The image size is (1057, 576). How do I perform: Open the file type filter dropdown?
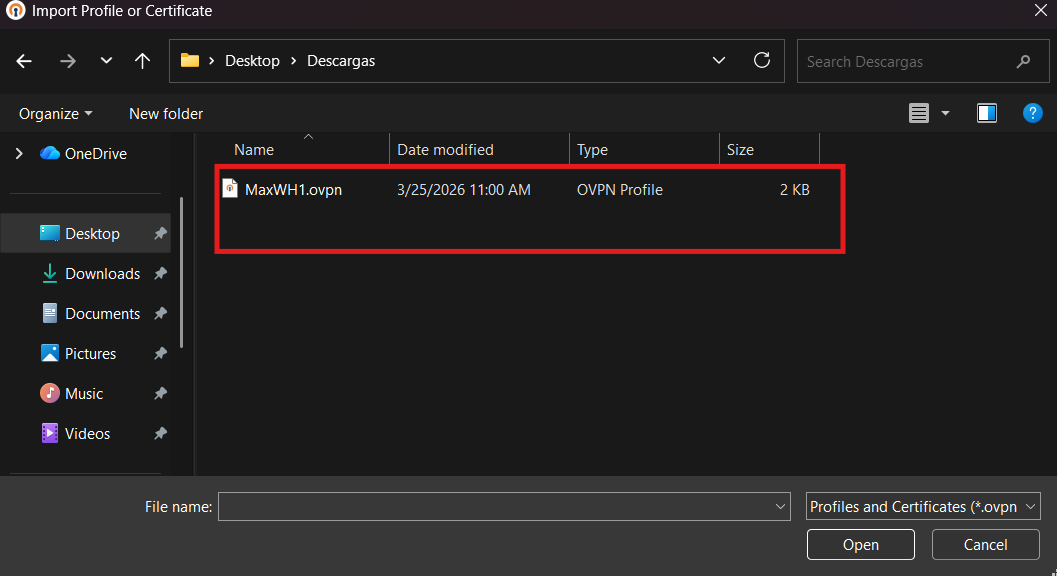click(923, 507)
